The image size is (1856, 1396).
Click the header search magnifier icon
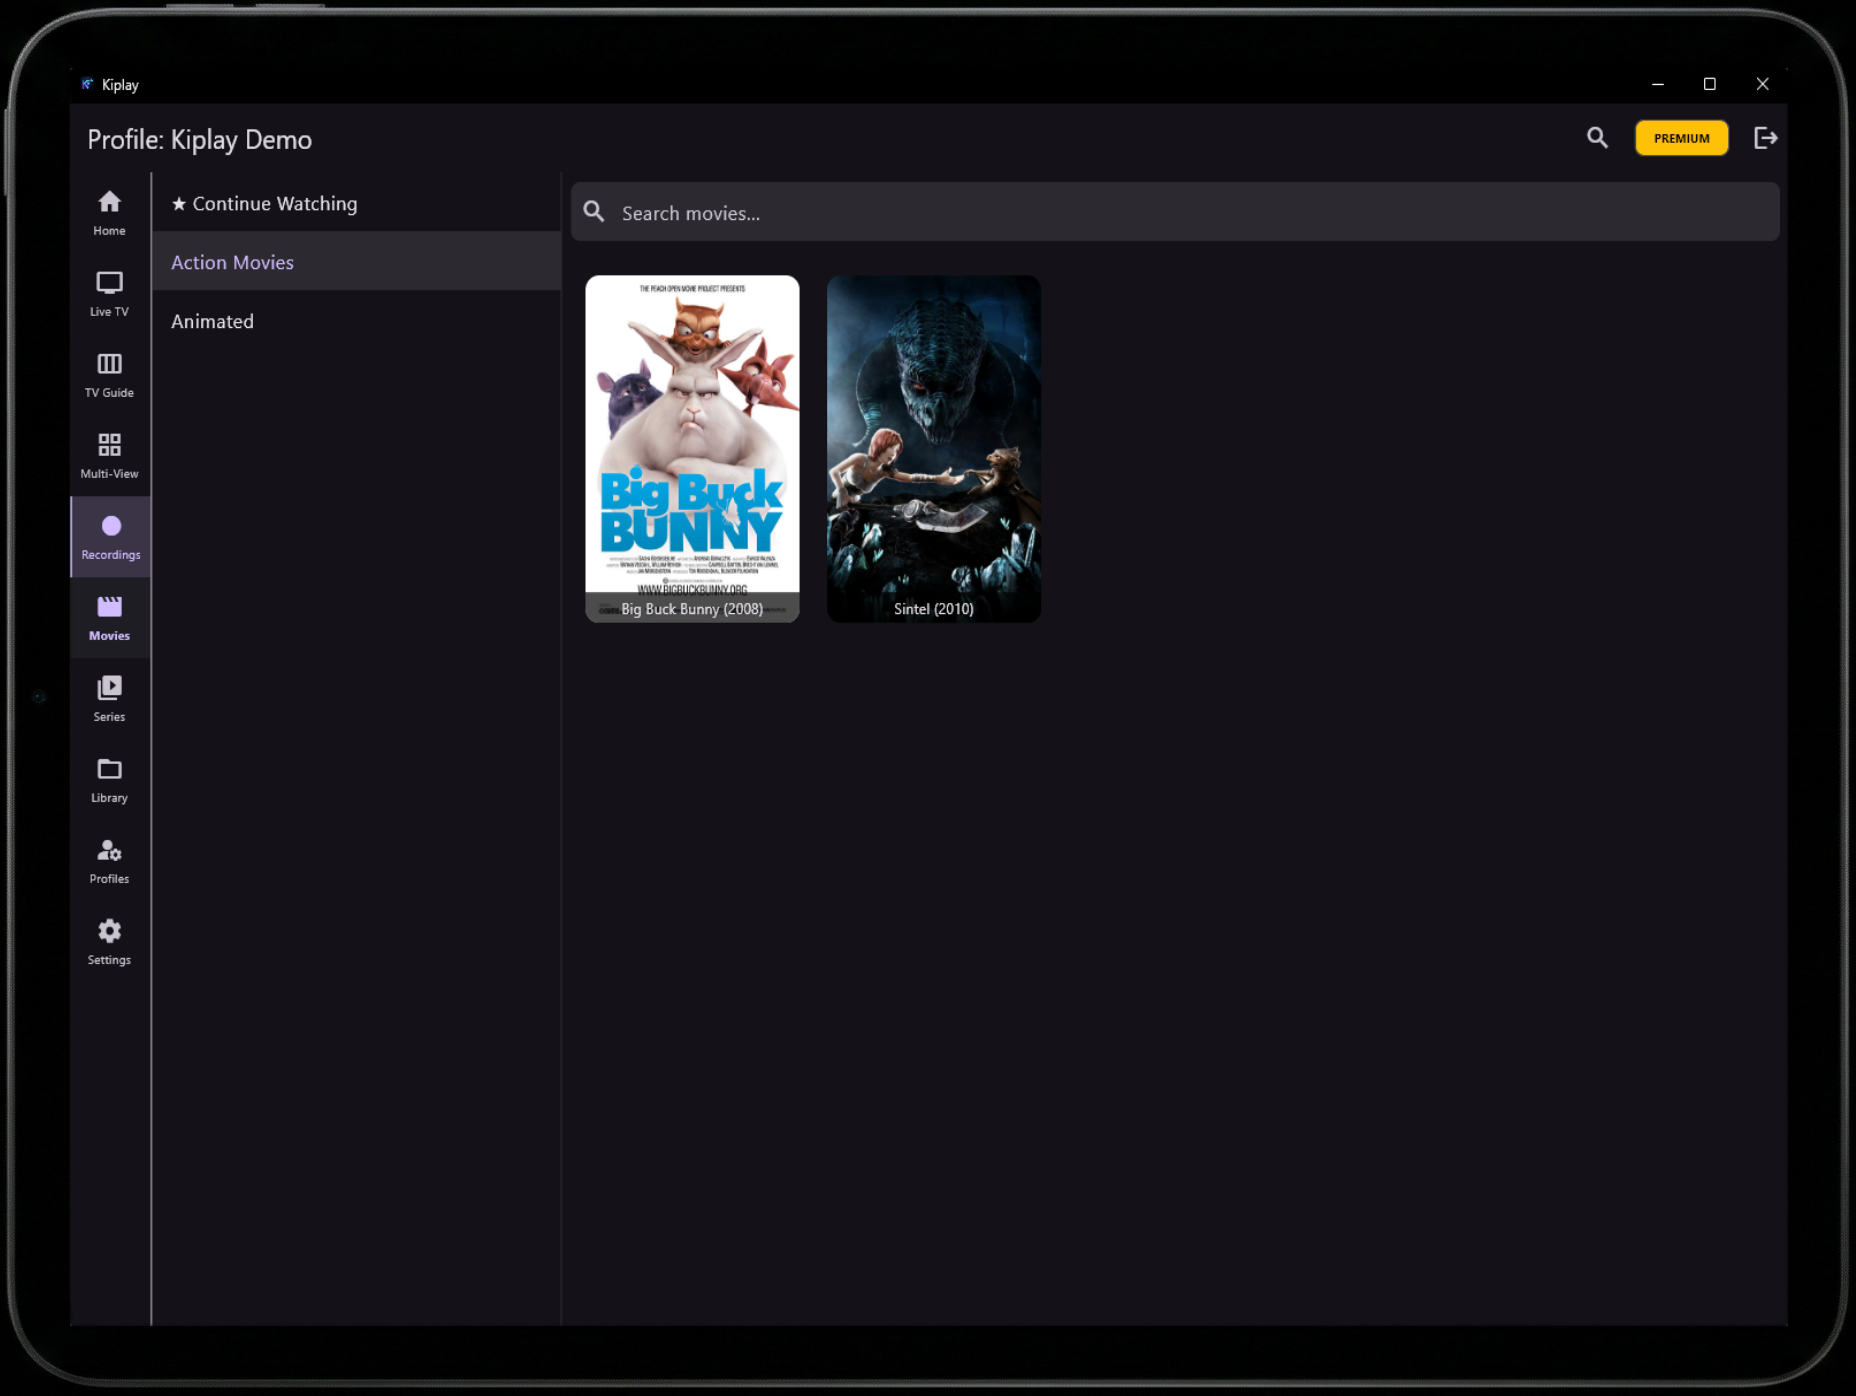click(1597, 138)
